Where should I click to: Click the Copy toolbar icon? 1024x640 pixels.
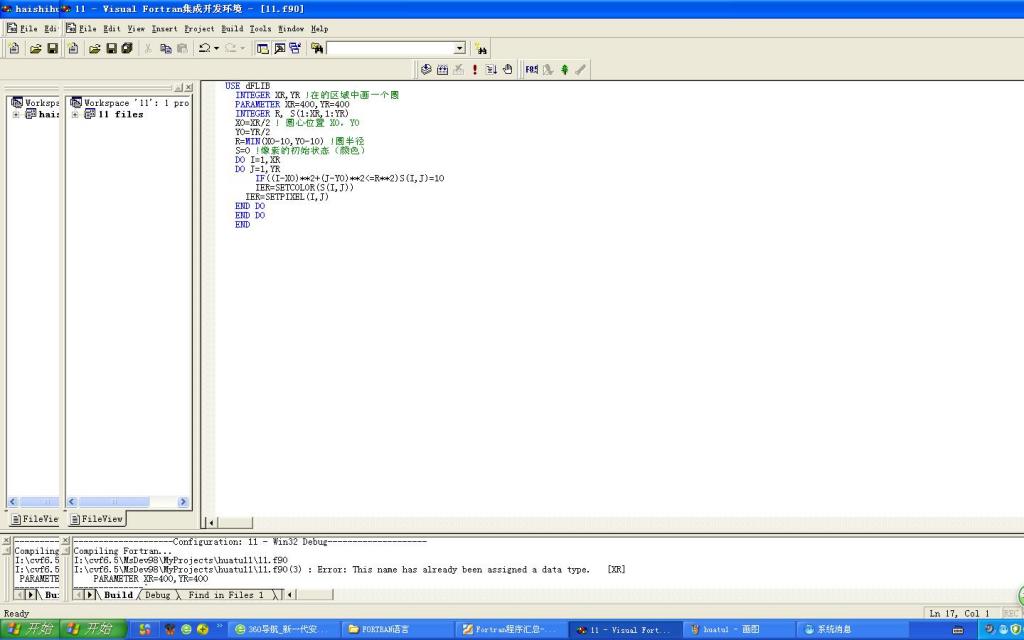click(x=166, y=48)
